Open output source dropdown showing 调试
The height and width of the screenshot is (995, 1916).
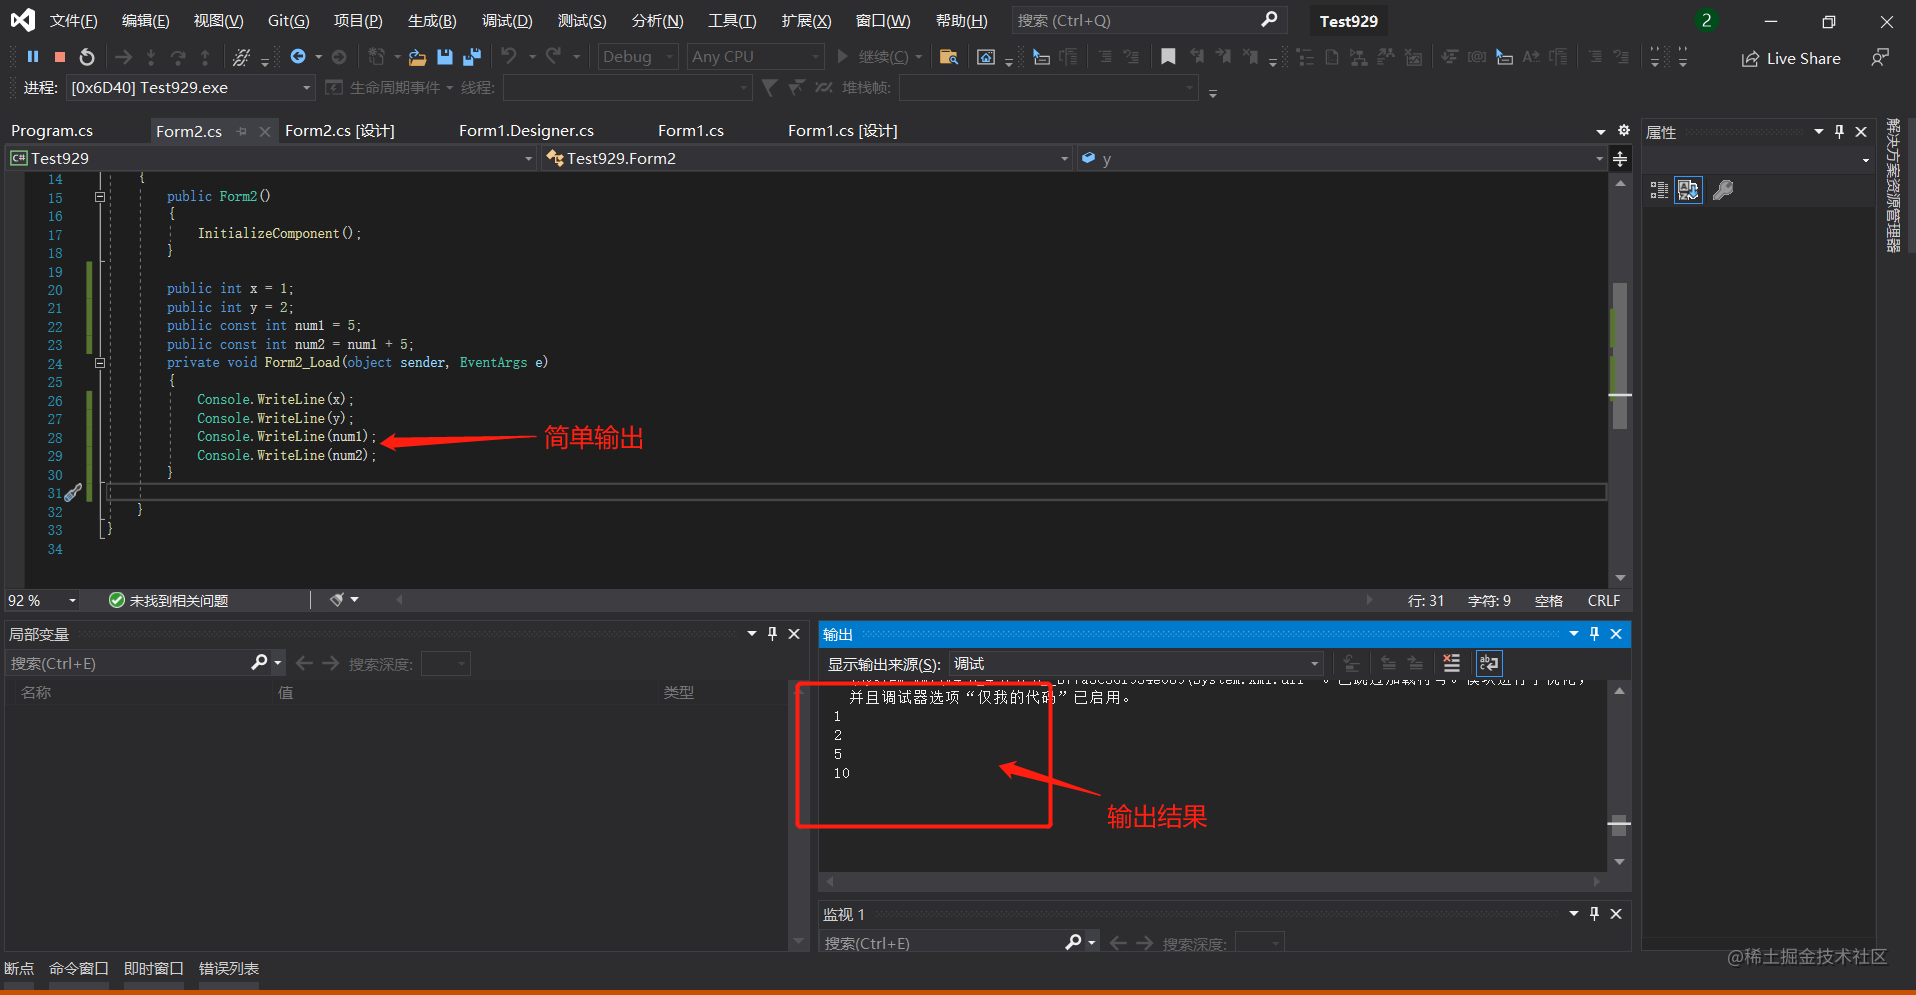1136,664
